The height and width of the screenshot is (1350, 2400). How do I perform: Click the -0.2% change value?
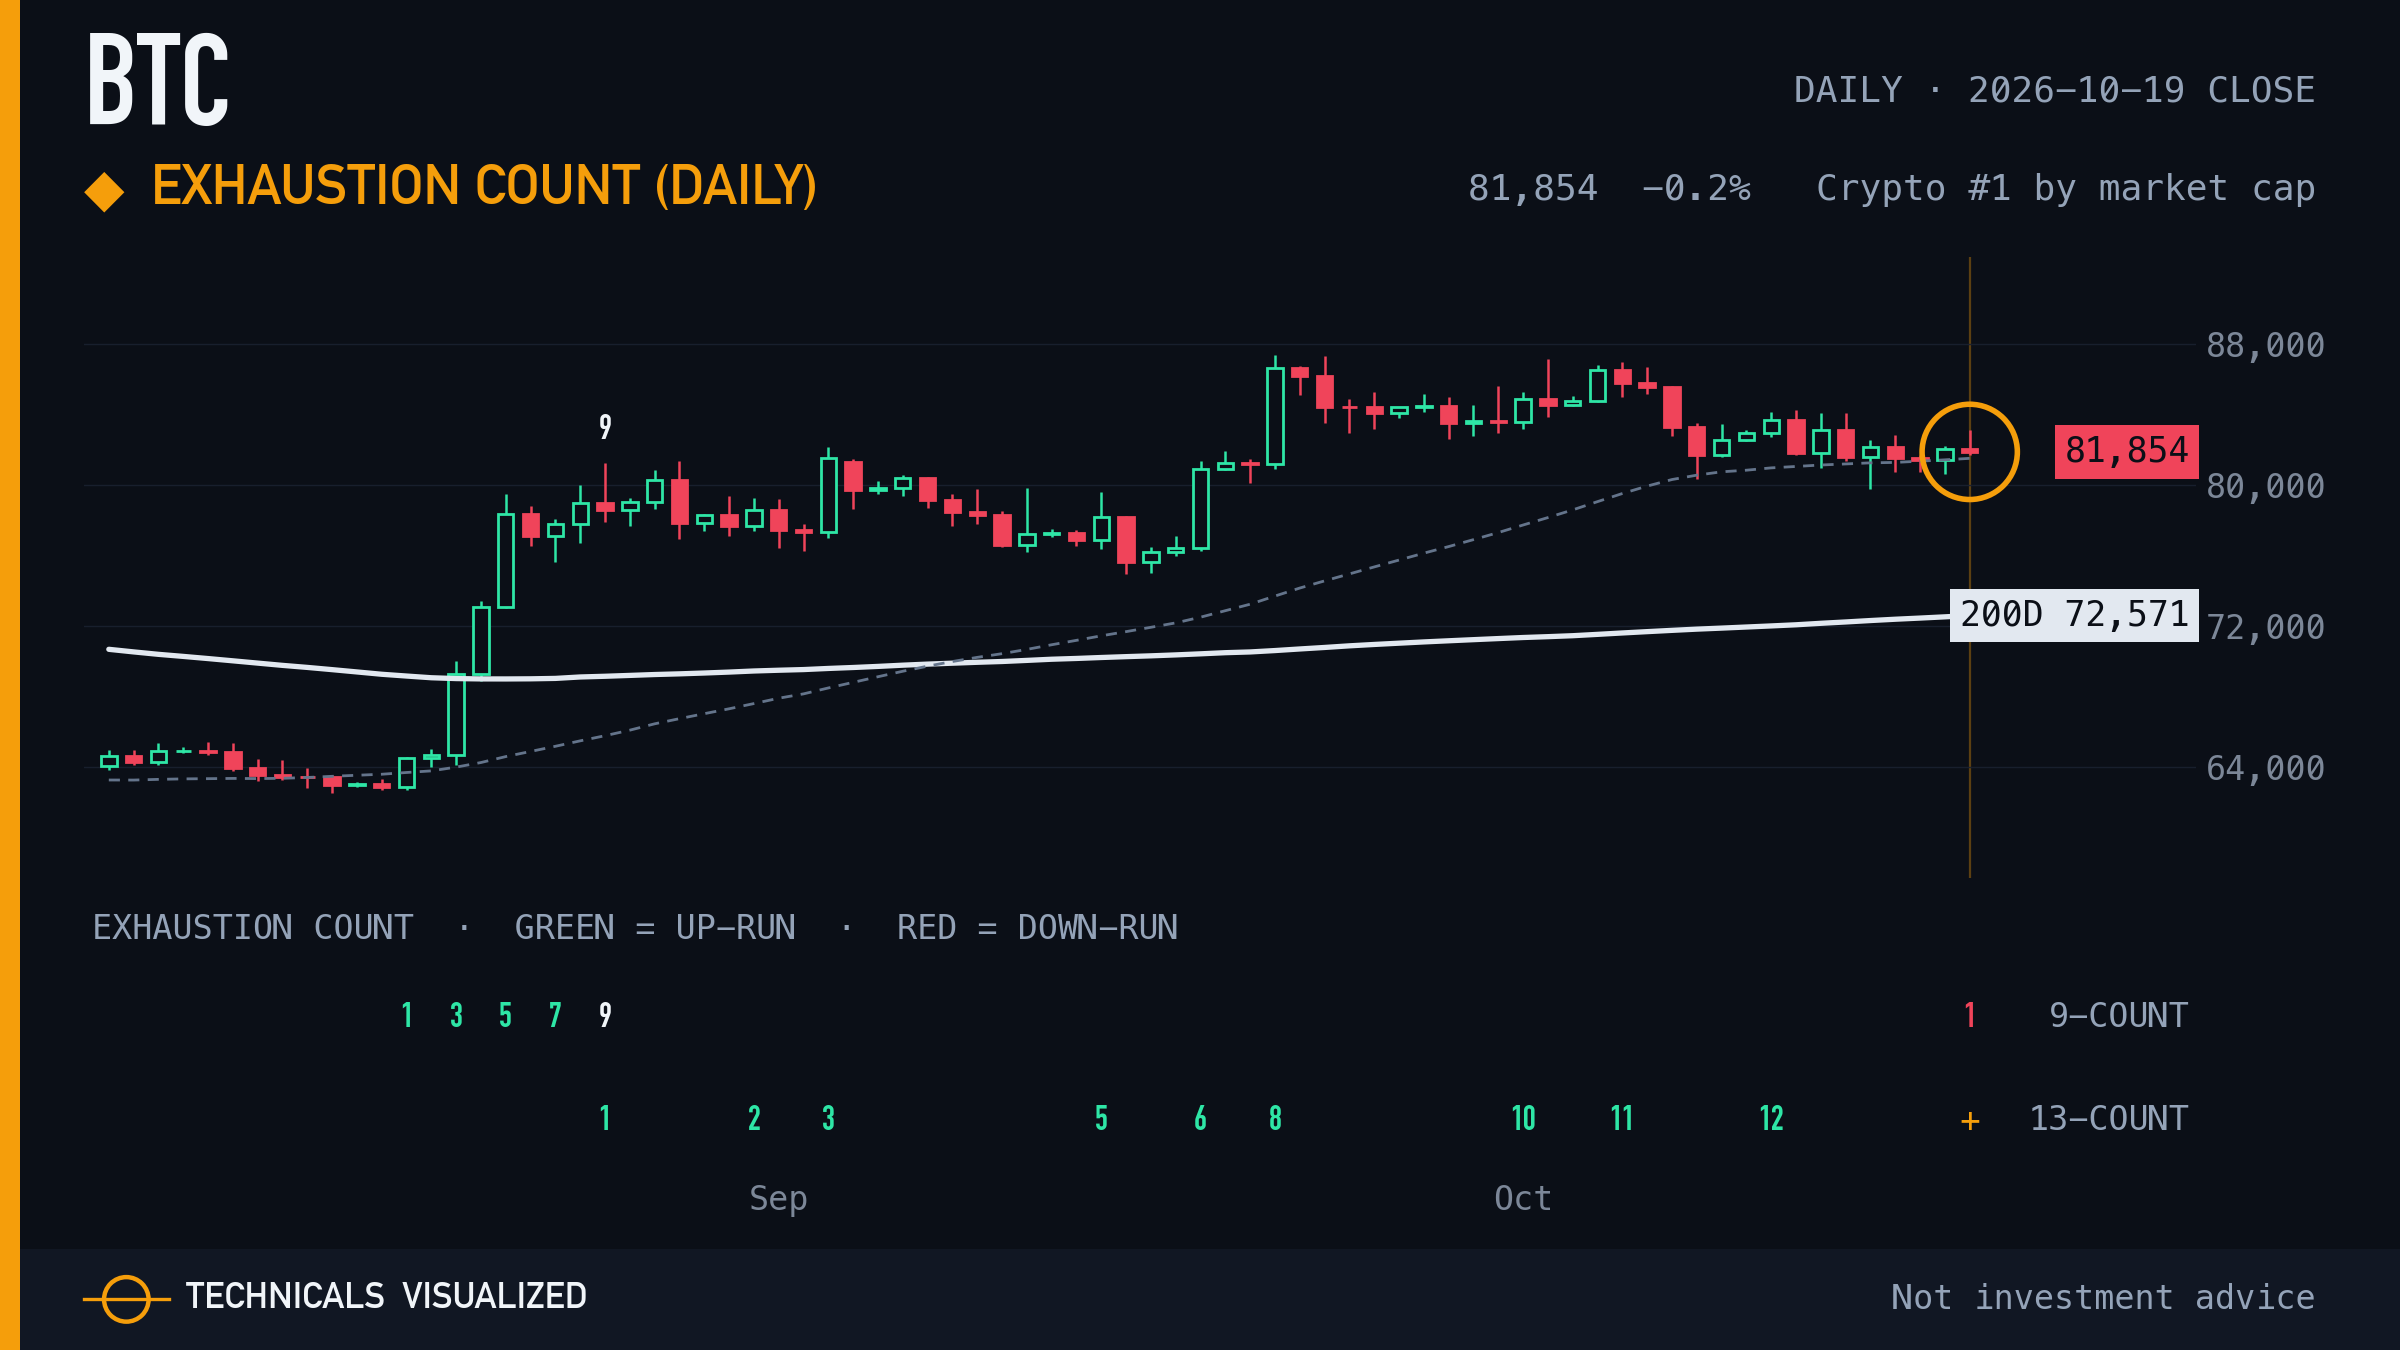tap(1696, 188)
